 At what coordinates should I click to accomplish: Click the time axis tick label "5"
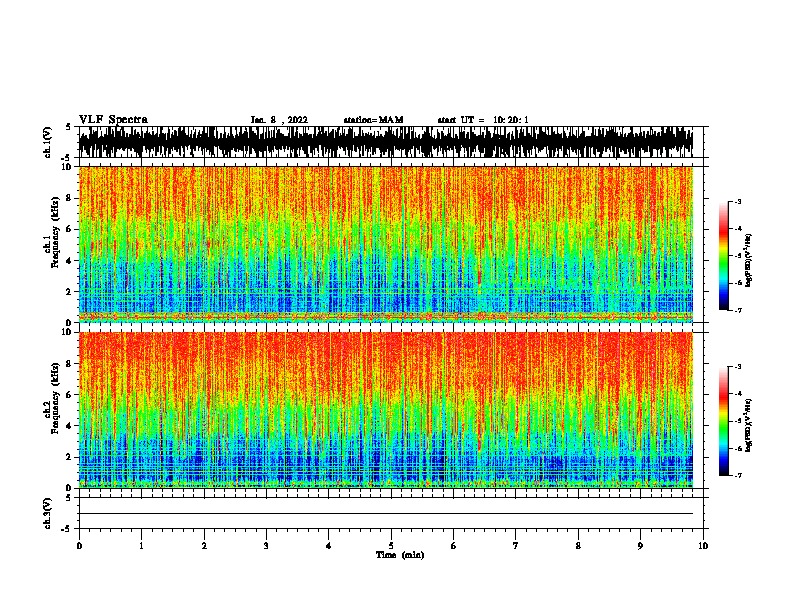point(391,546)
